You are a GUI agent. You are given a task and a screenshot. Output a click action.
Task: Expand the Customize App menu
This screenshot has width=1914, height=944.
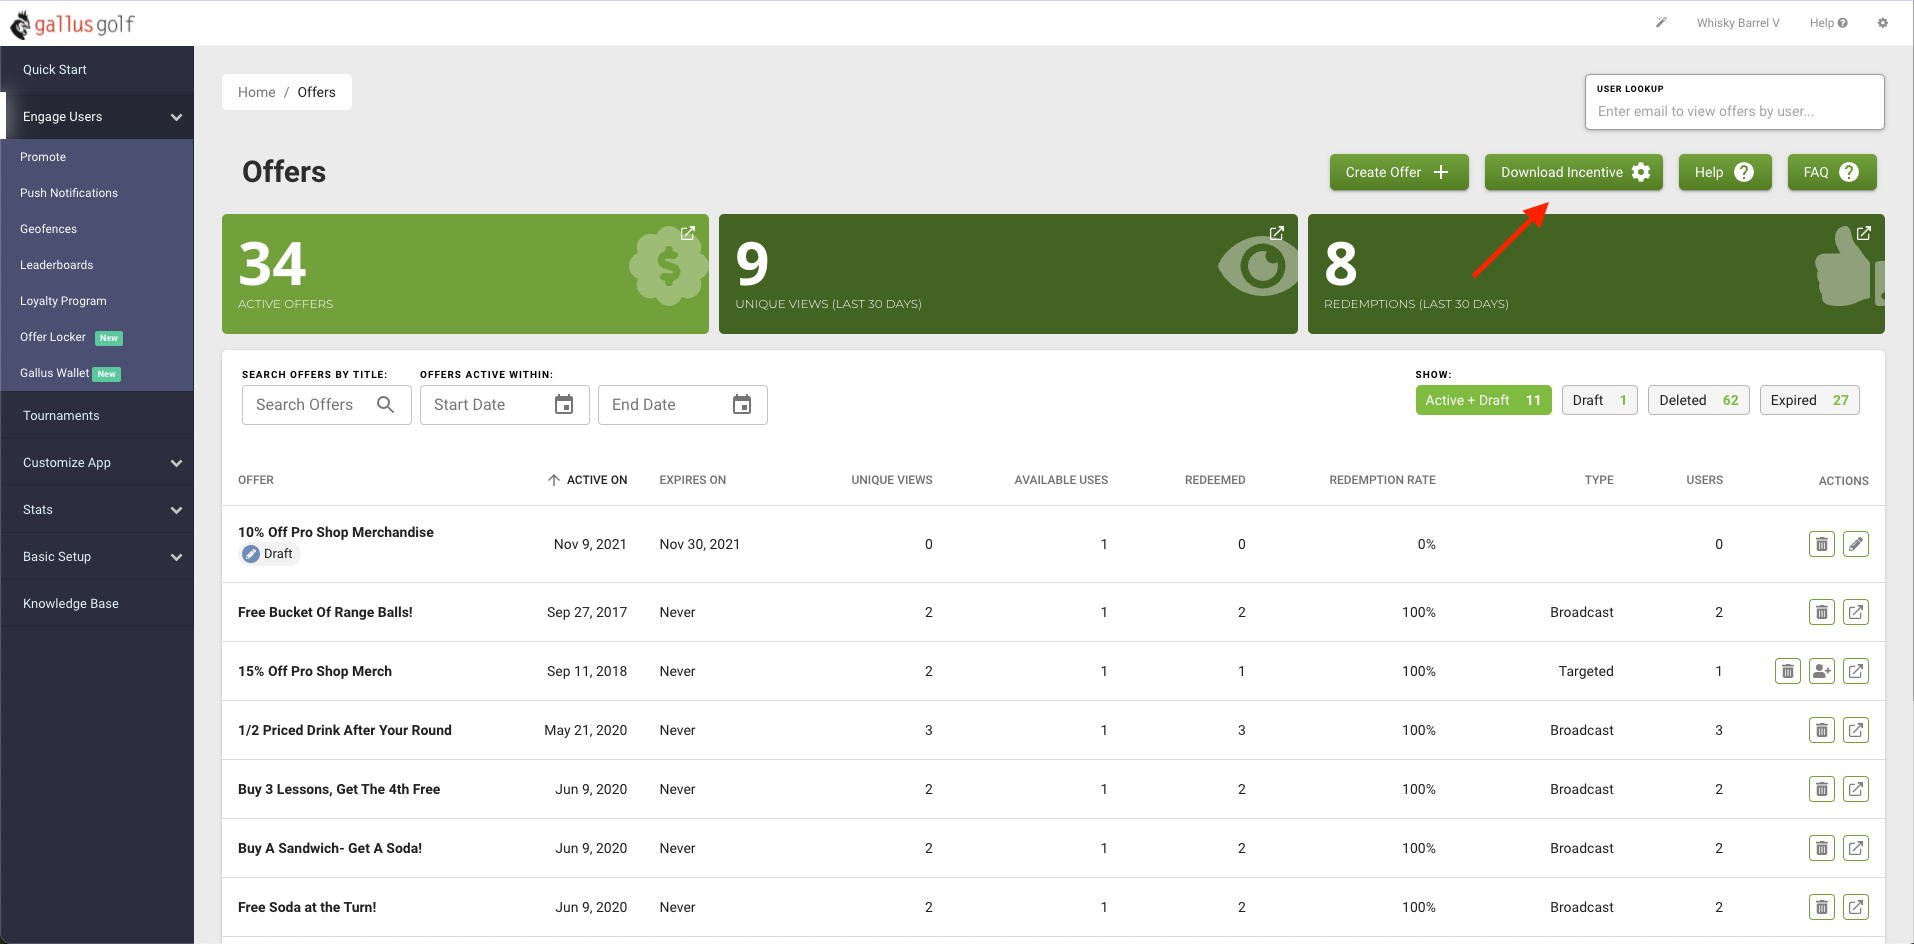point(97,462)
